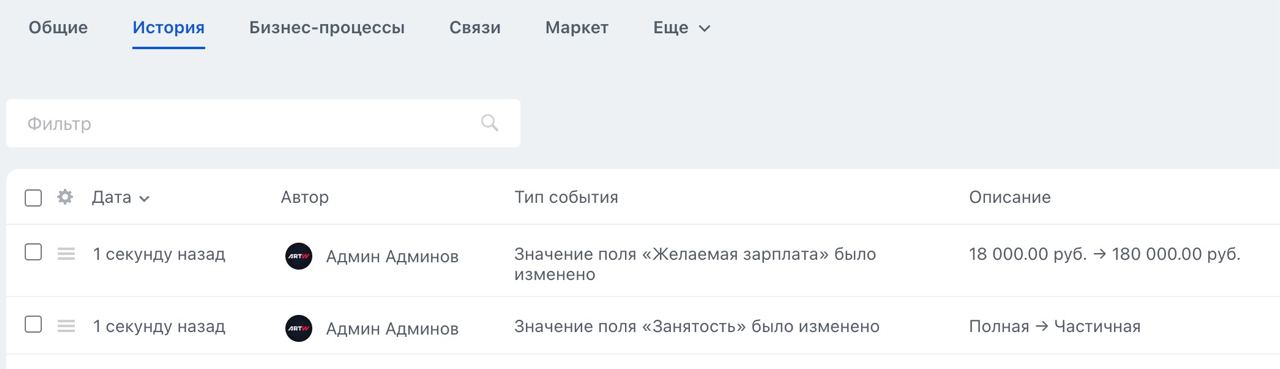Open the «Бизнес-процессы» tab
The image size is (1280, 369).
[327, 28]
